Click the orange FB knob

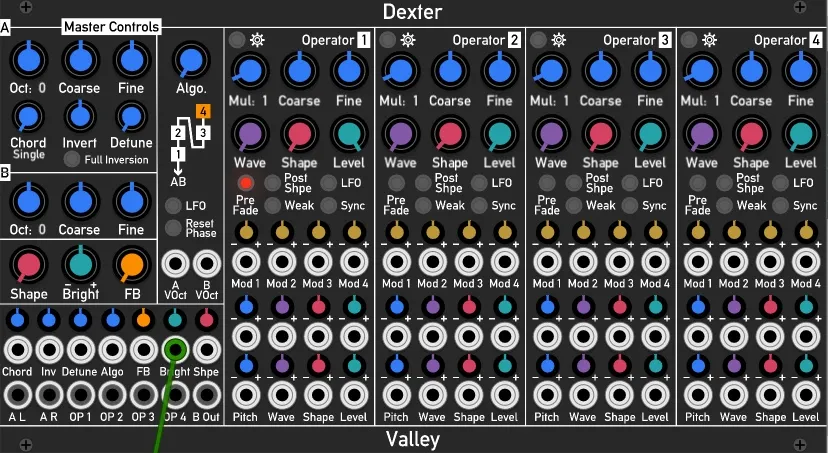[x=131, y=265]
